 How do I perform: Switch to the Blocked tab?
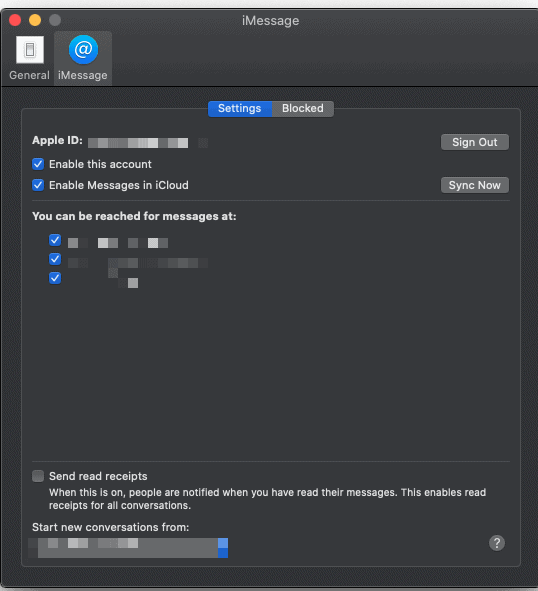click(x=303, y=109)
